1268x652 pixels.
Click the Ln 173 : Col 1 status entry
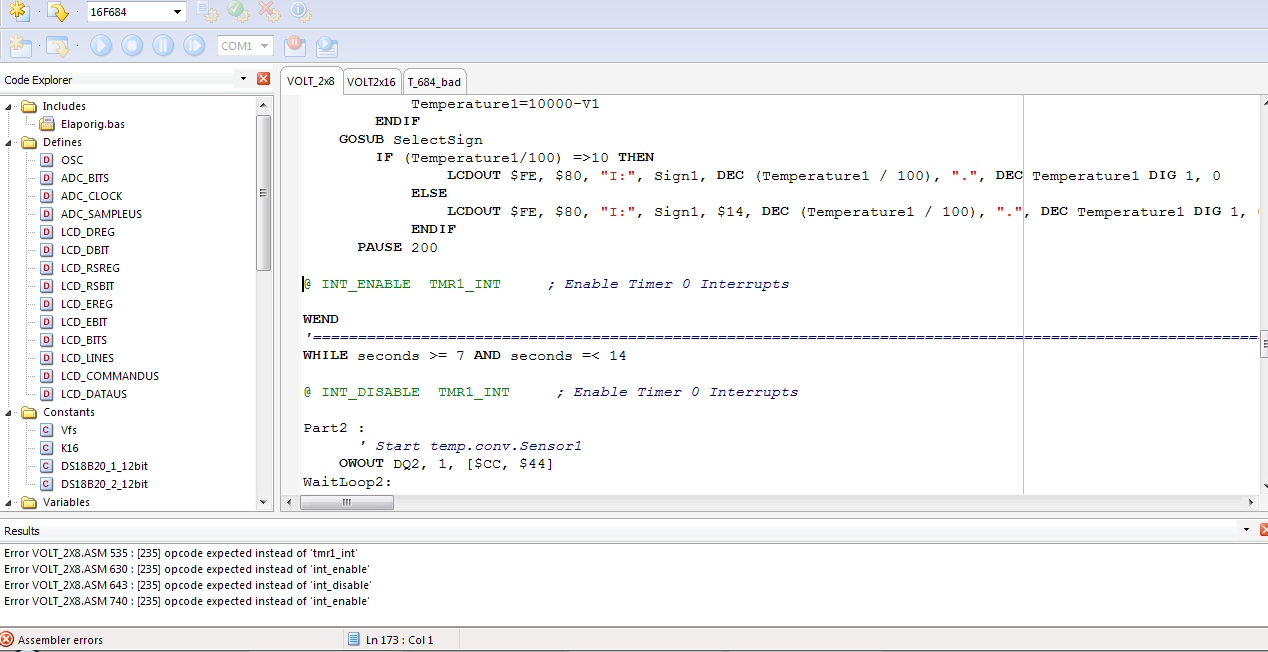point(399,640)
